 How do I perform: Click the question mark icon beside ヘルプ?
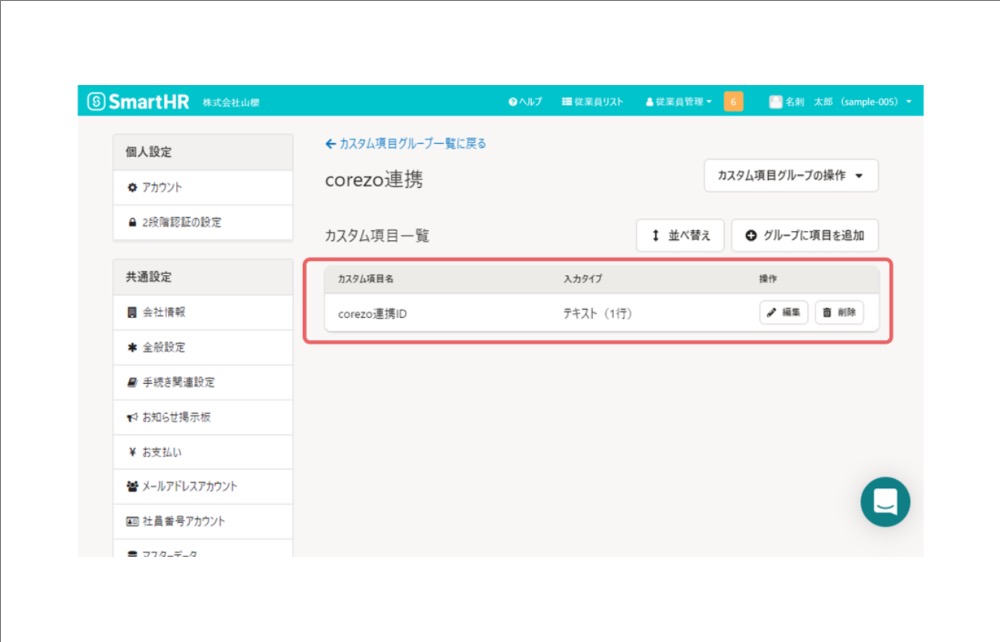point(512,102)
